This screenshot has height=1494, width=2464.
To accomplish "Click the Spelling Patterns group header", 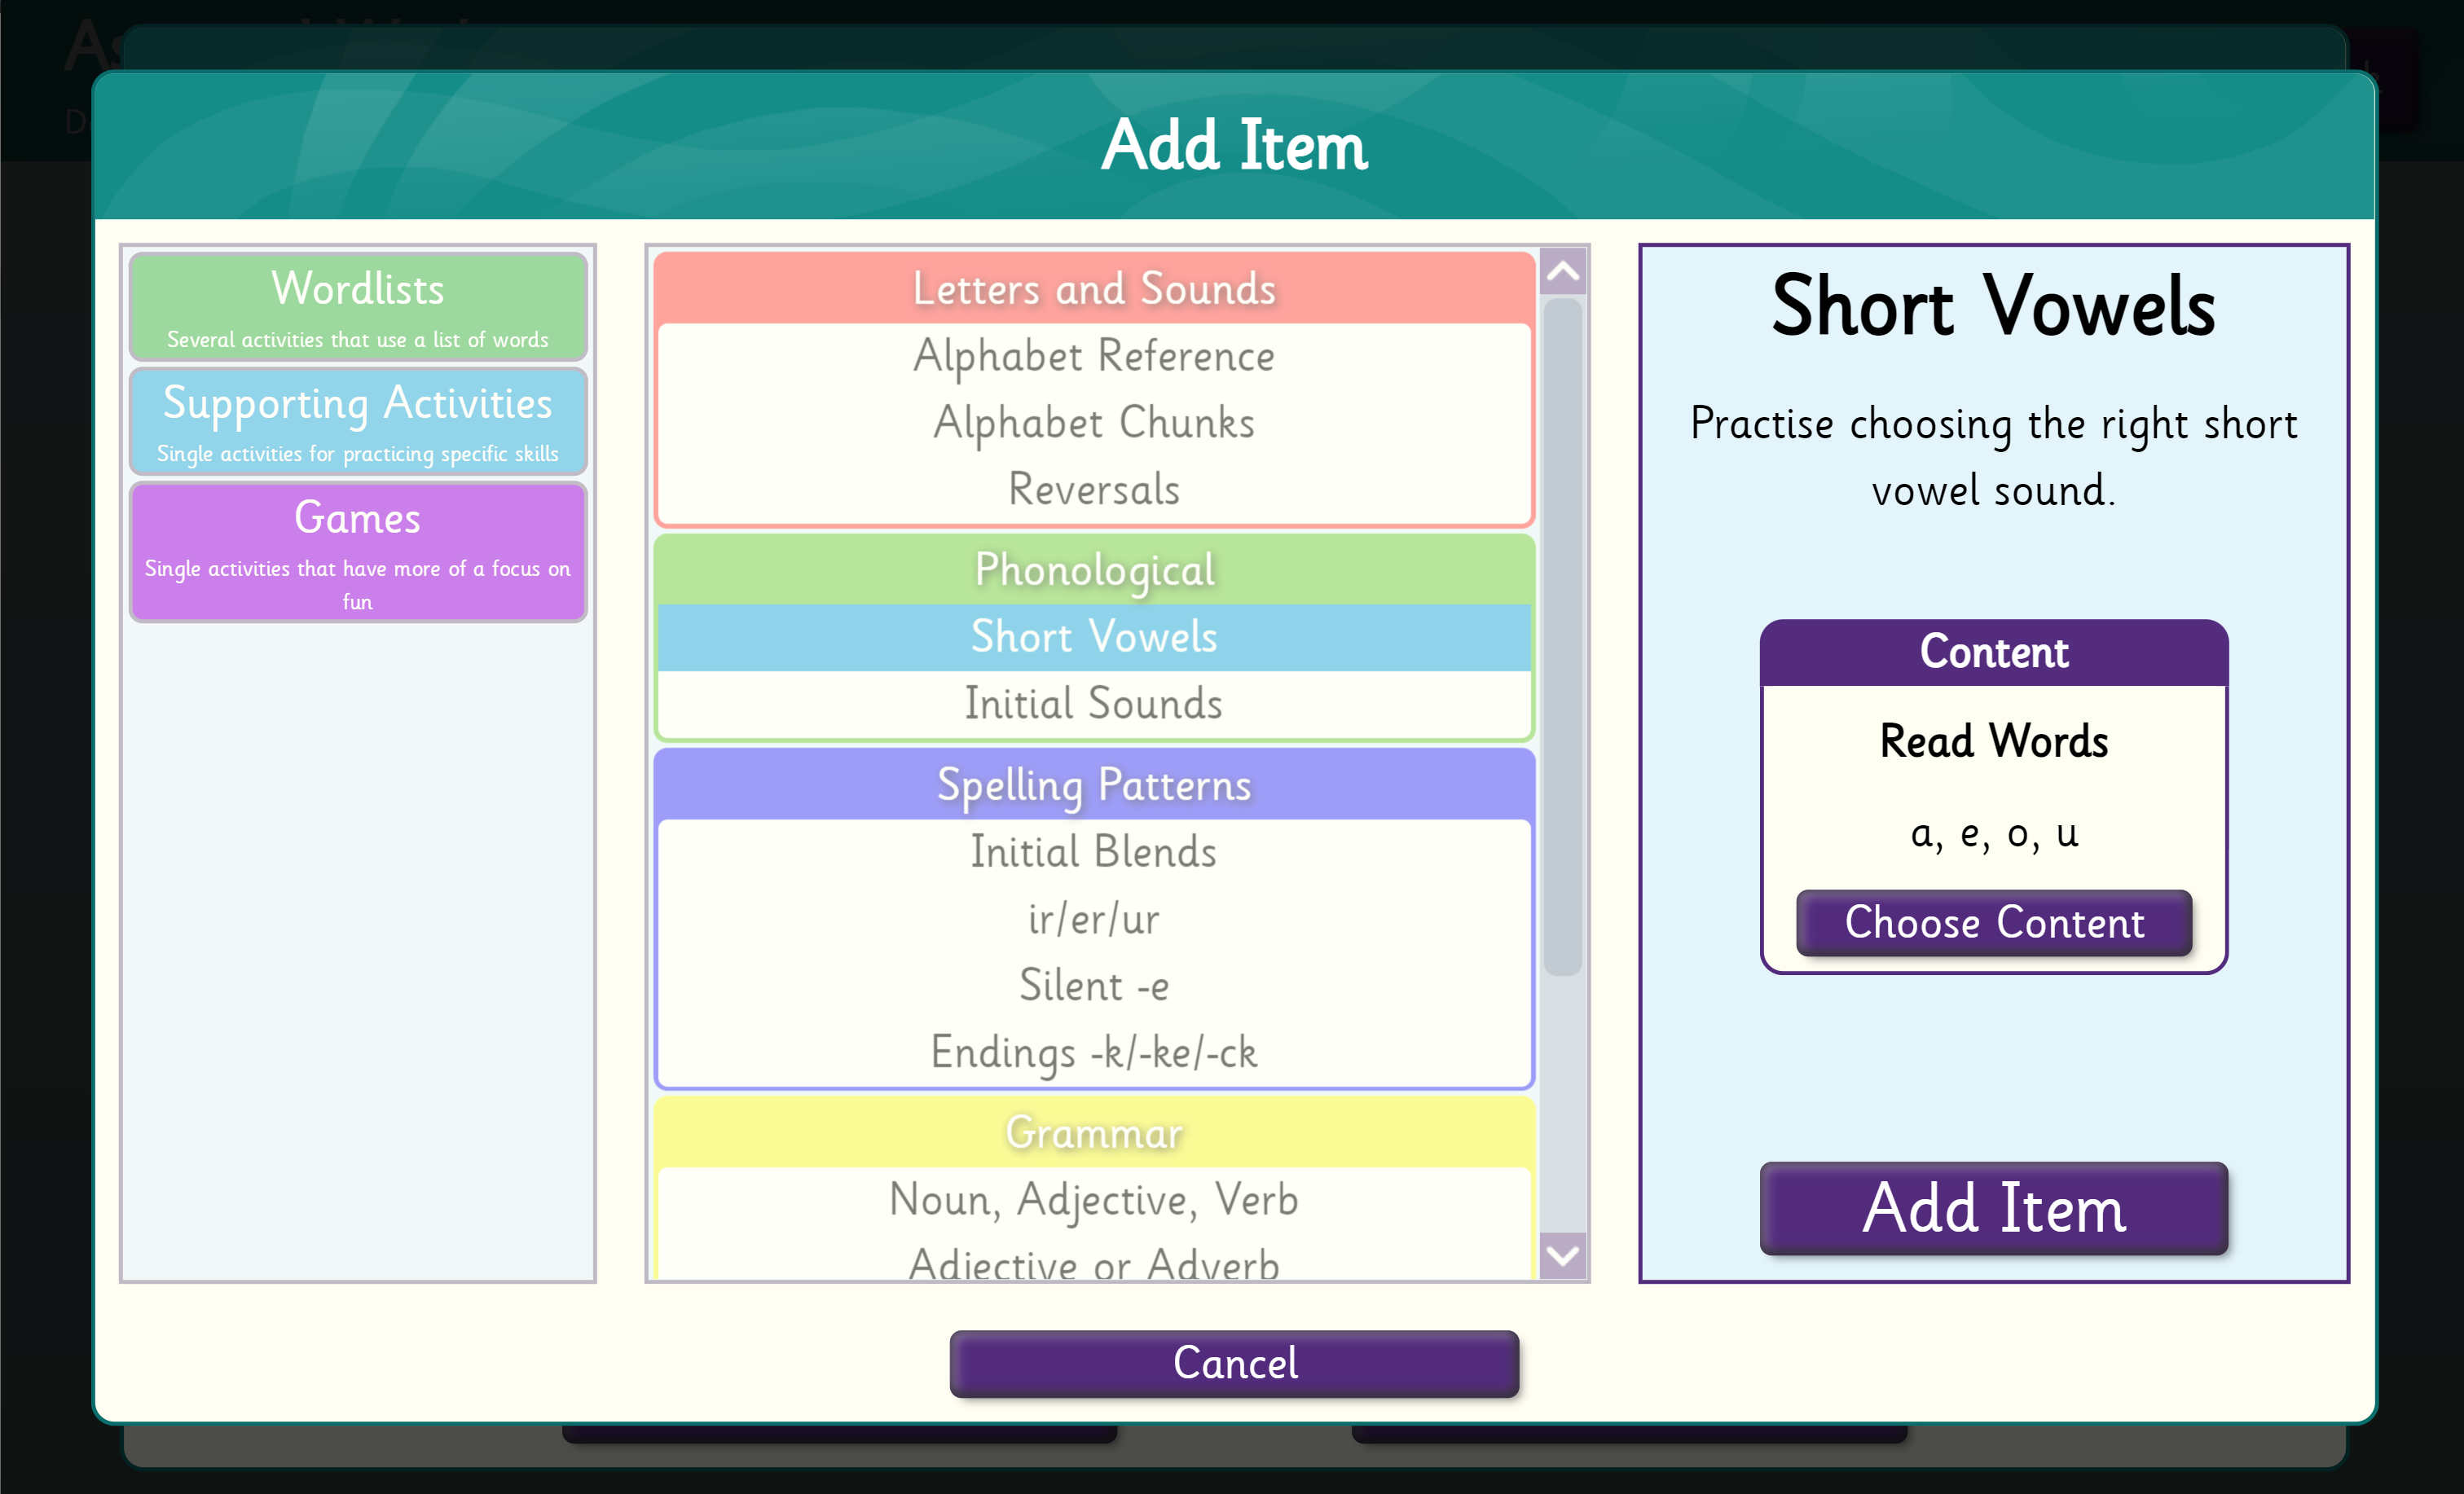I will click(1094, 784).
